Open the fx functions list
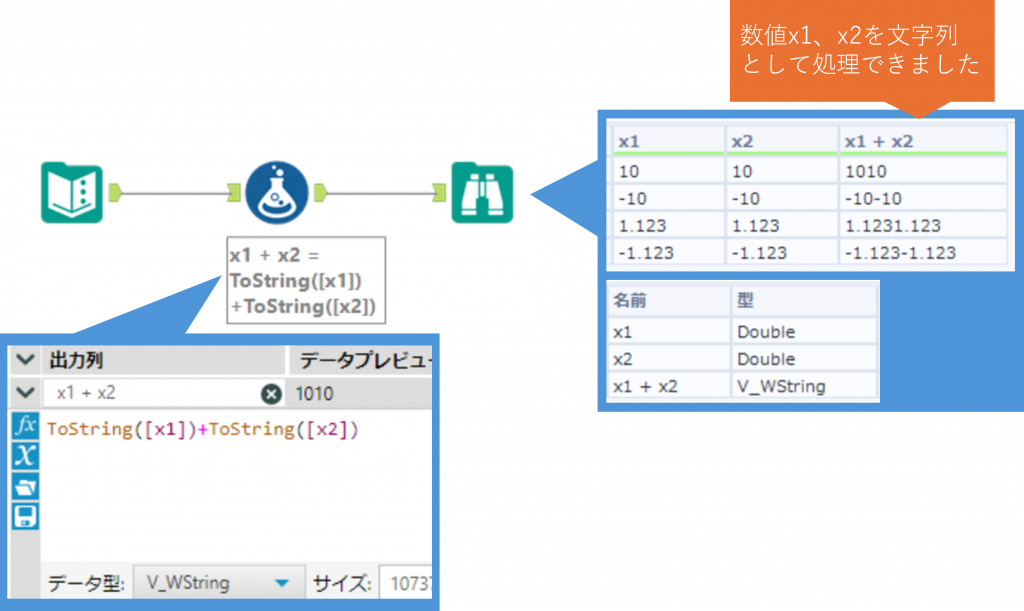 pos(25,426)
